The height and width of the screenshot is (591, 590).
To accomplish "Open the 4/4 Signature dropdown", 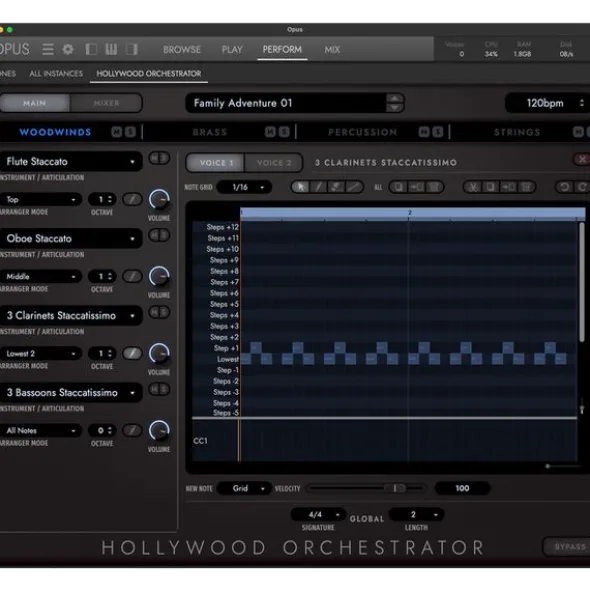I will (x=318, y=514).
